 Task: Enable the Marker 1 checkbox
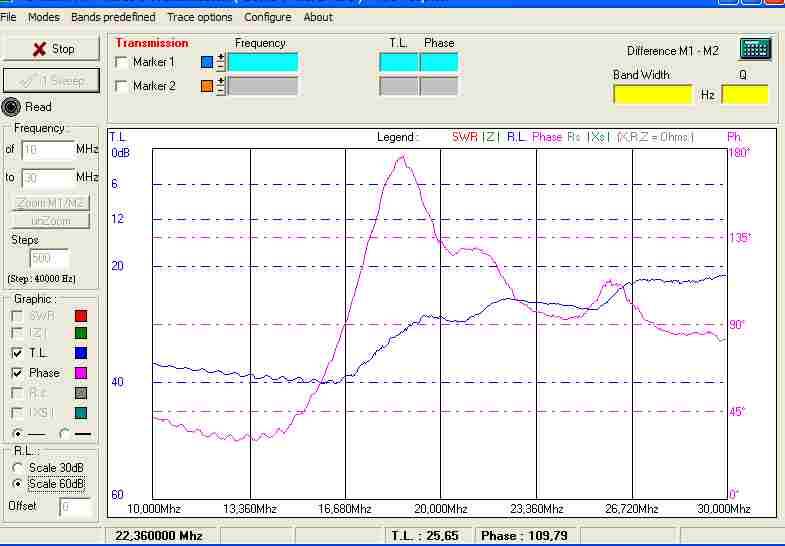tap(122, 62)
